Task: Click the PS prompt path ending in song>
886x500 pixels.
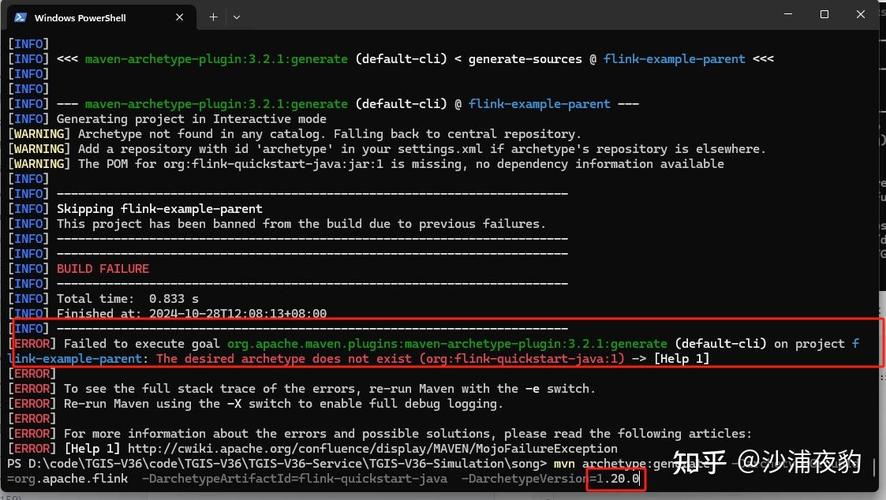Action: pos(277,464)
